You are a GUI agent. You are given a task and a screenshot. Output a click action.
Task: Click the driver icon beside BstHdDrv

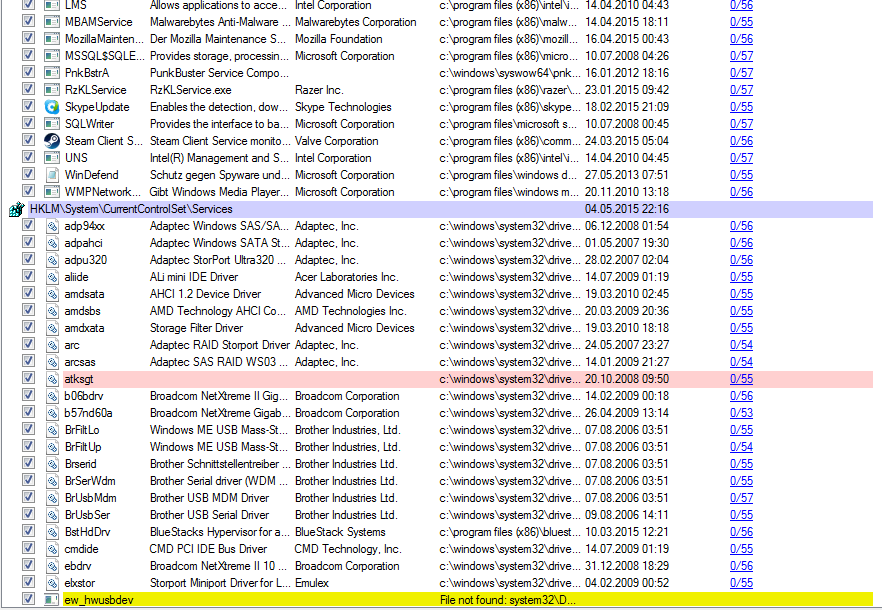[x=53, y=532]
